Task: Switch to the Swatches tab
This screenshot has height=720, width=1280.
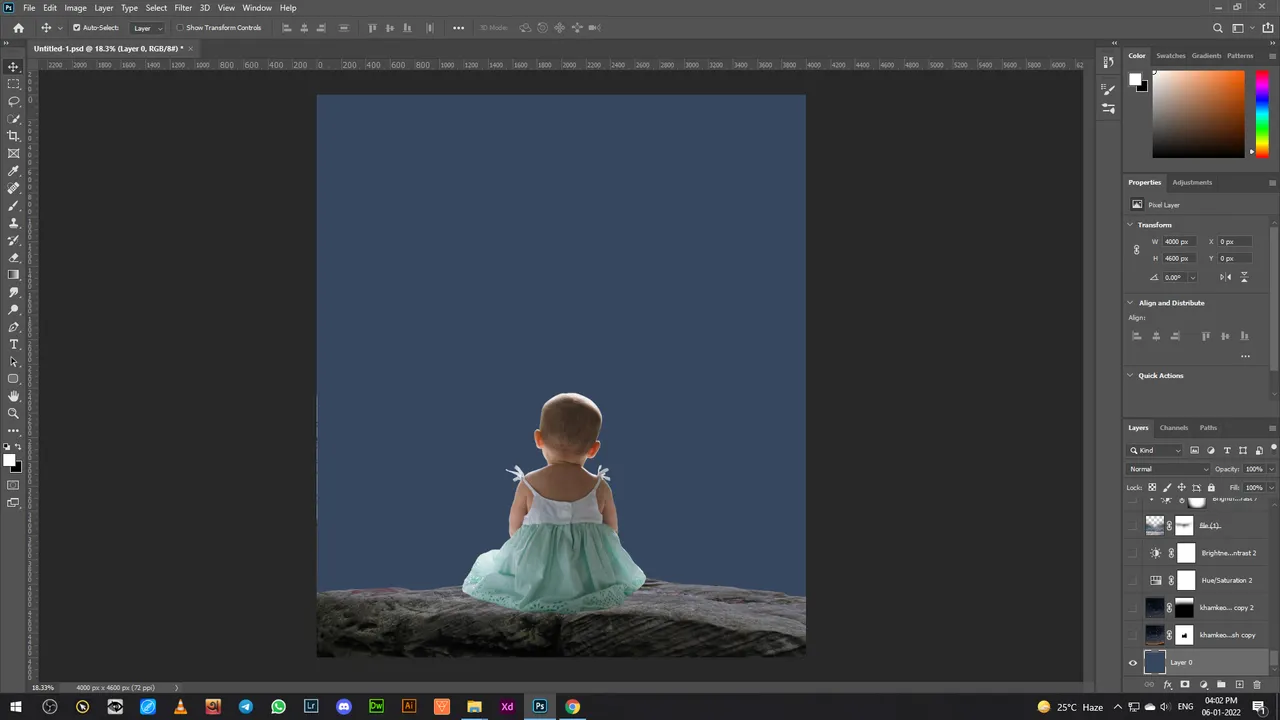Action: point(1170,56)
